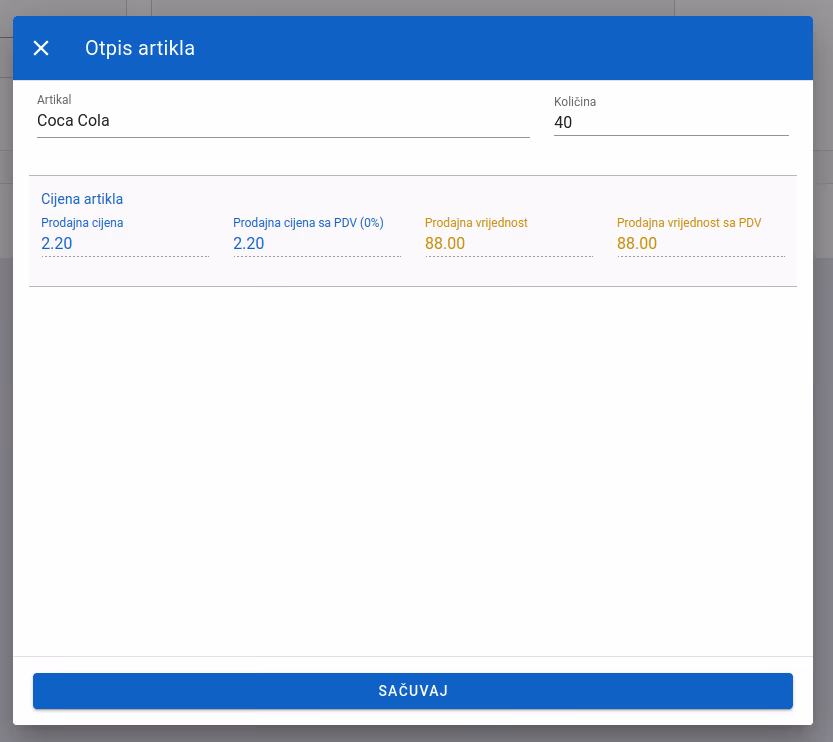Click the Artikal field label
The width and height of the screenshot is (833, 742).
tap(54, 99)
